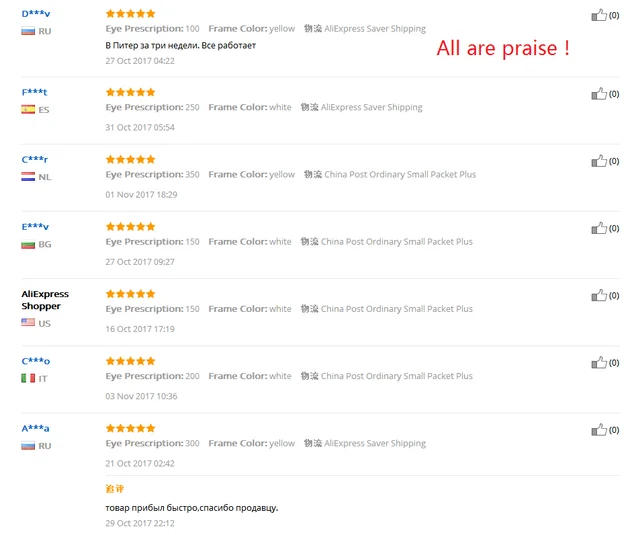The width and height of the screenshot is (640, 535).
Task: Open reviewer profile C***o
Action: click(36, 361)
